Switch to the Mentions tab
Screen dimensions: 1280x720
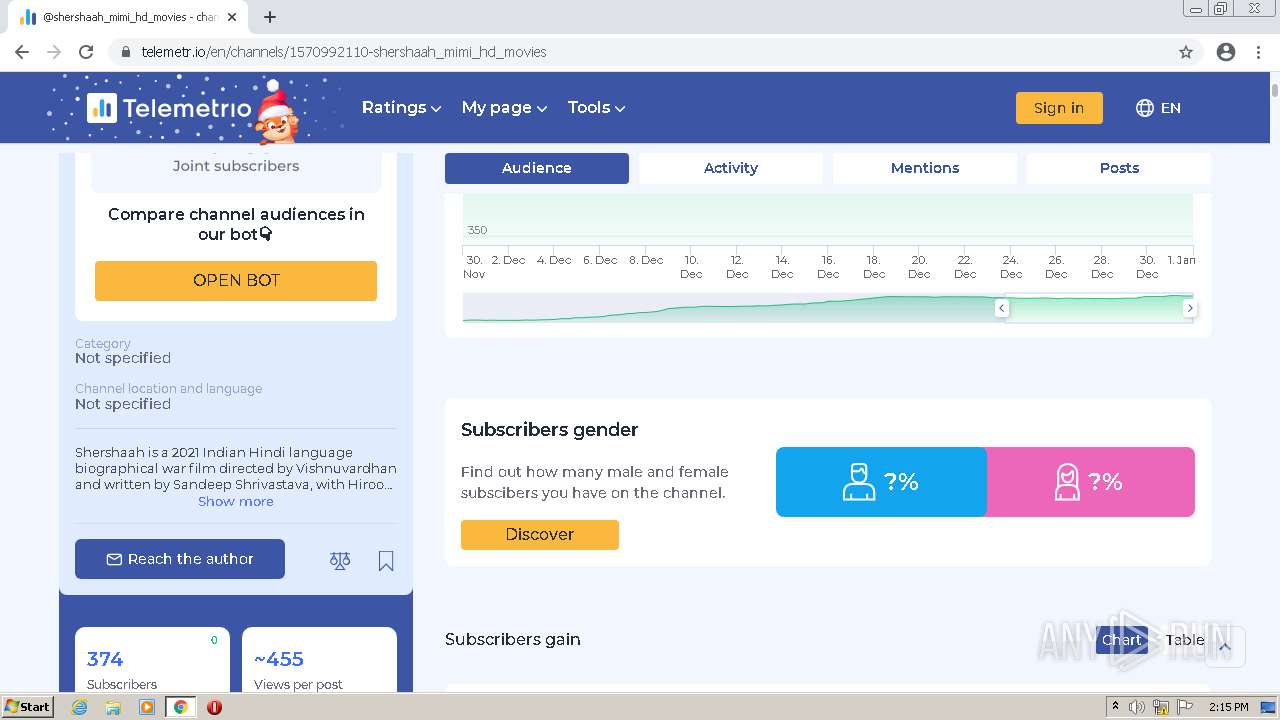pos(925,168)
